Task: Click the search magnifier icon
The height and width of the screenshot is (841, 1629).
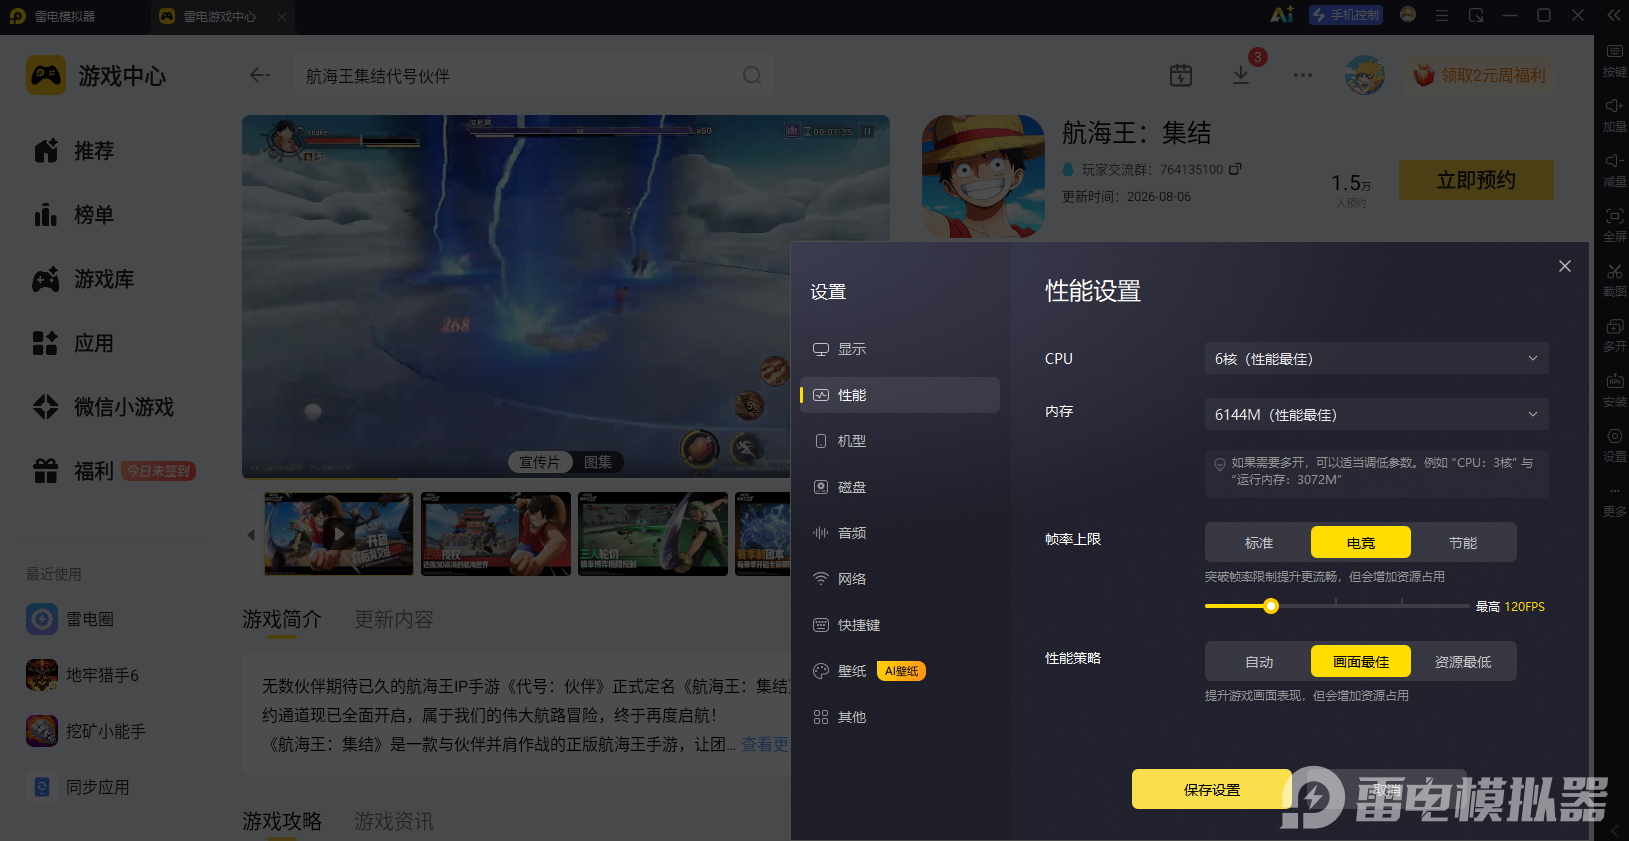Action: [752, 76]
